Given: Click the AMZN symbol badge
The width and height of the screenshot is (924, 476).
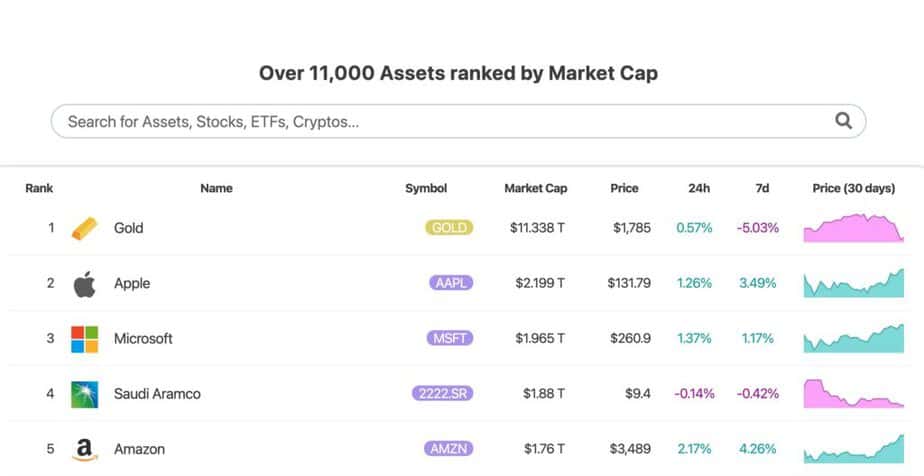Looking at the screenshot, I should tap(448, 449).
